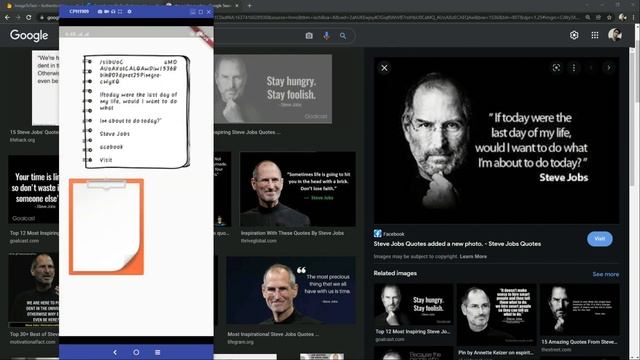The width and height of the screenshot is (640, 360).
Task: Reload the Chrome page
Action: coord(29,18)
